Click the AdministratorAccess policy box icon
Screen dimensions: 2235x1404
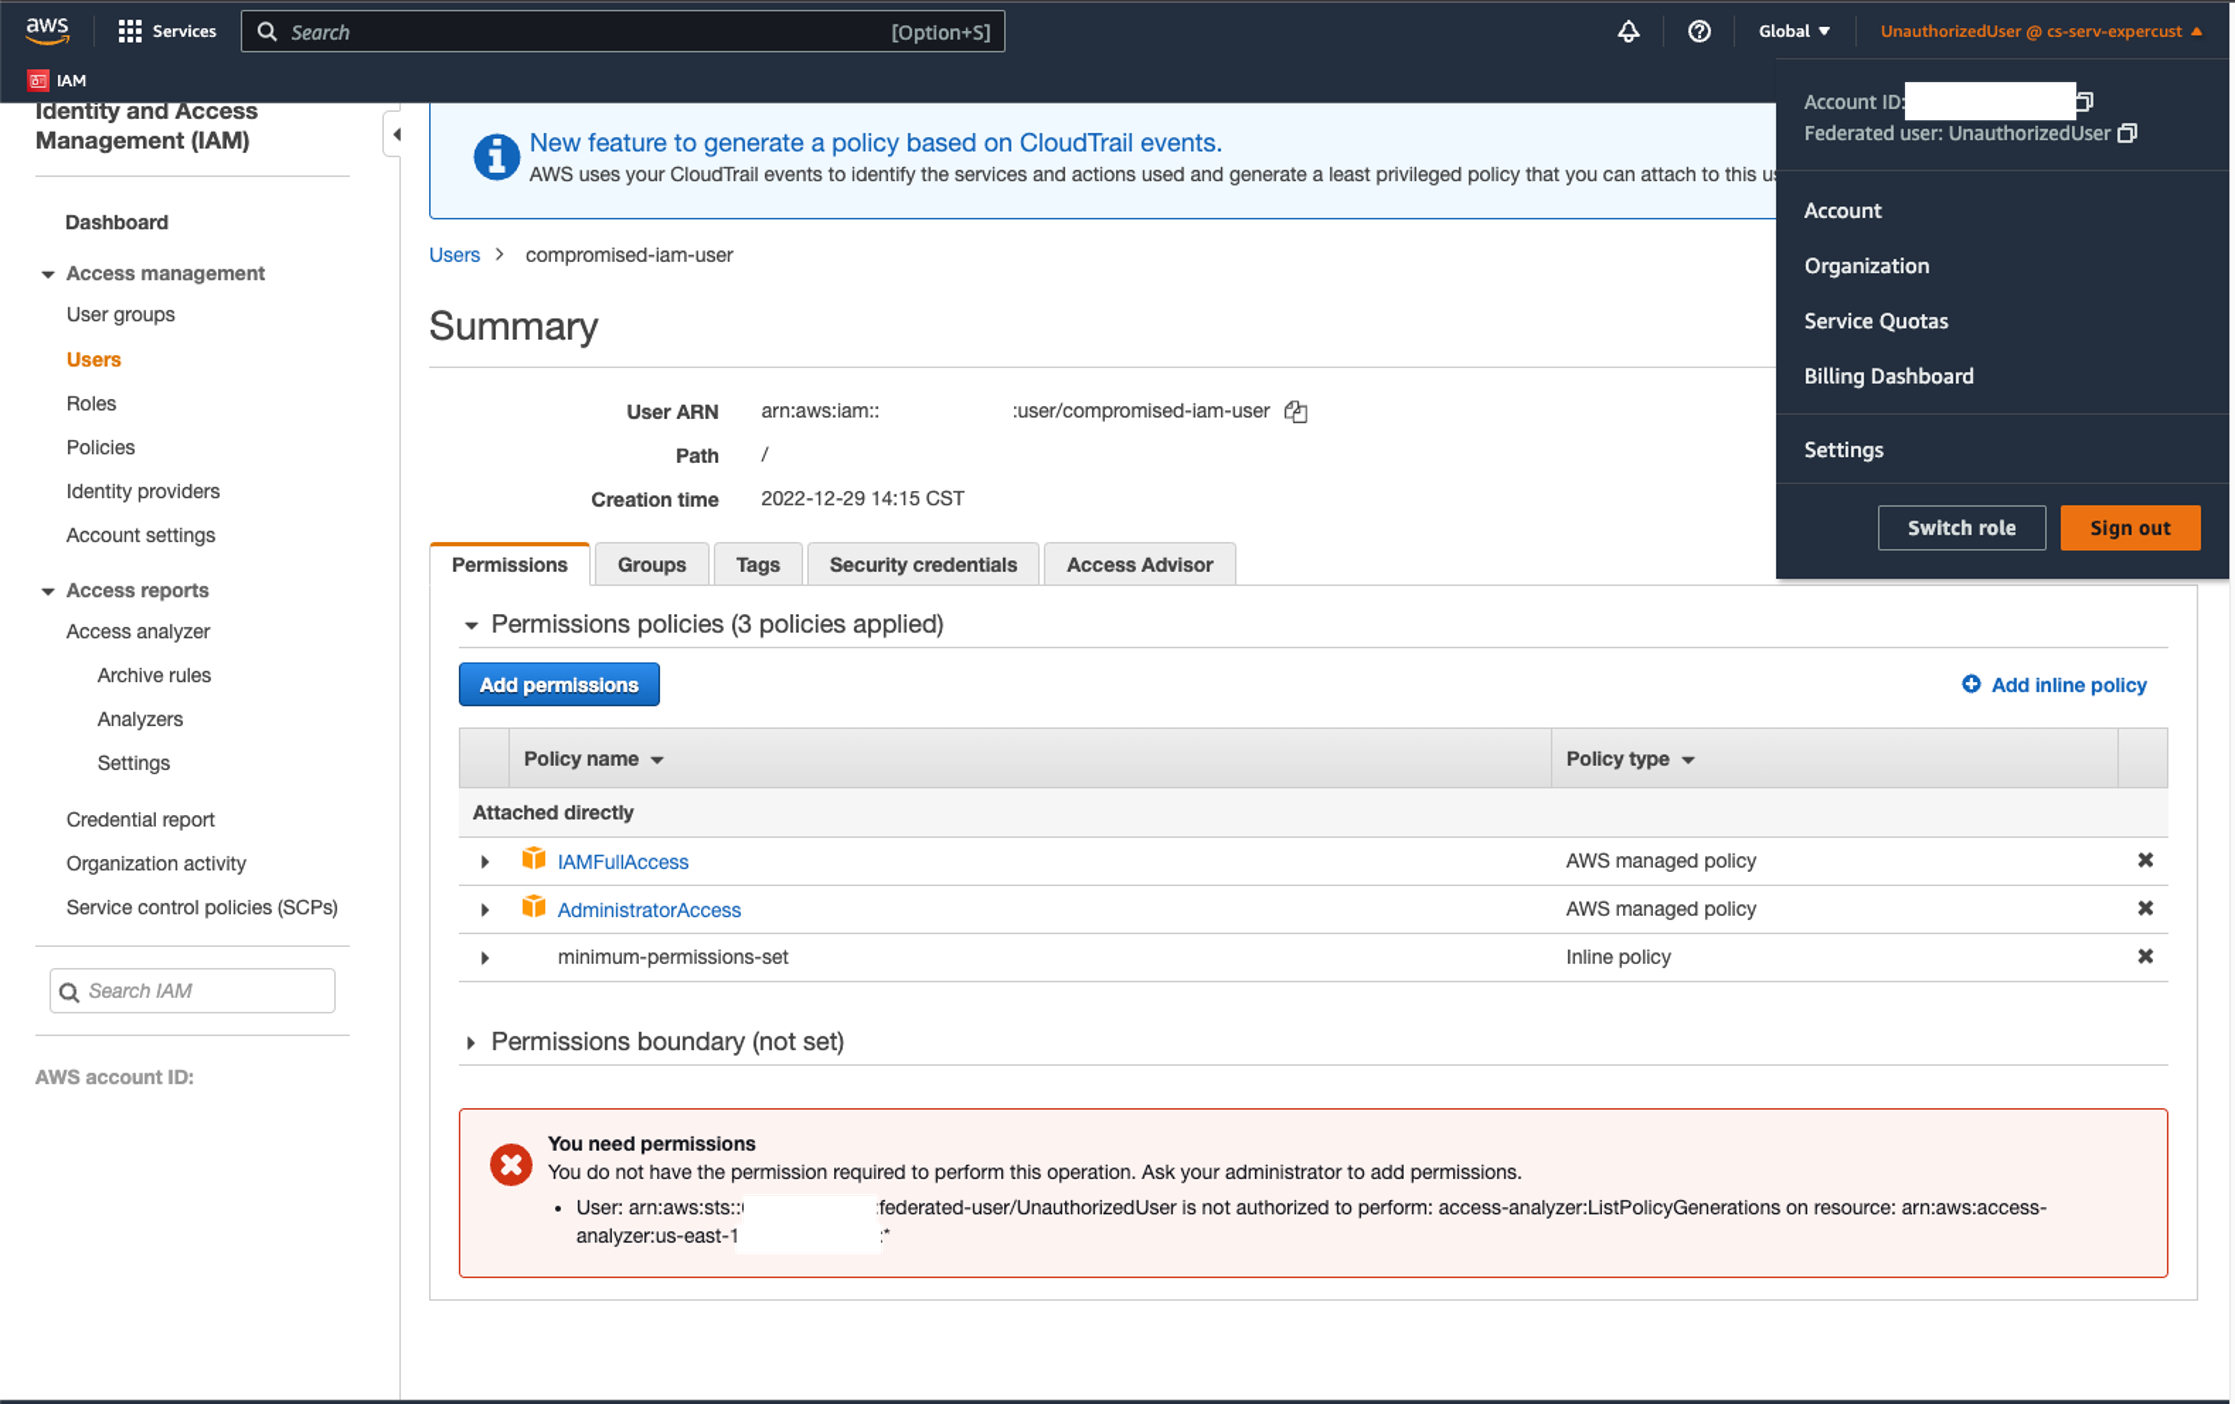coord(534,906)
